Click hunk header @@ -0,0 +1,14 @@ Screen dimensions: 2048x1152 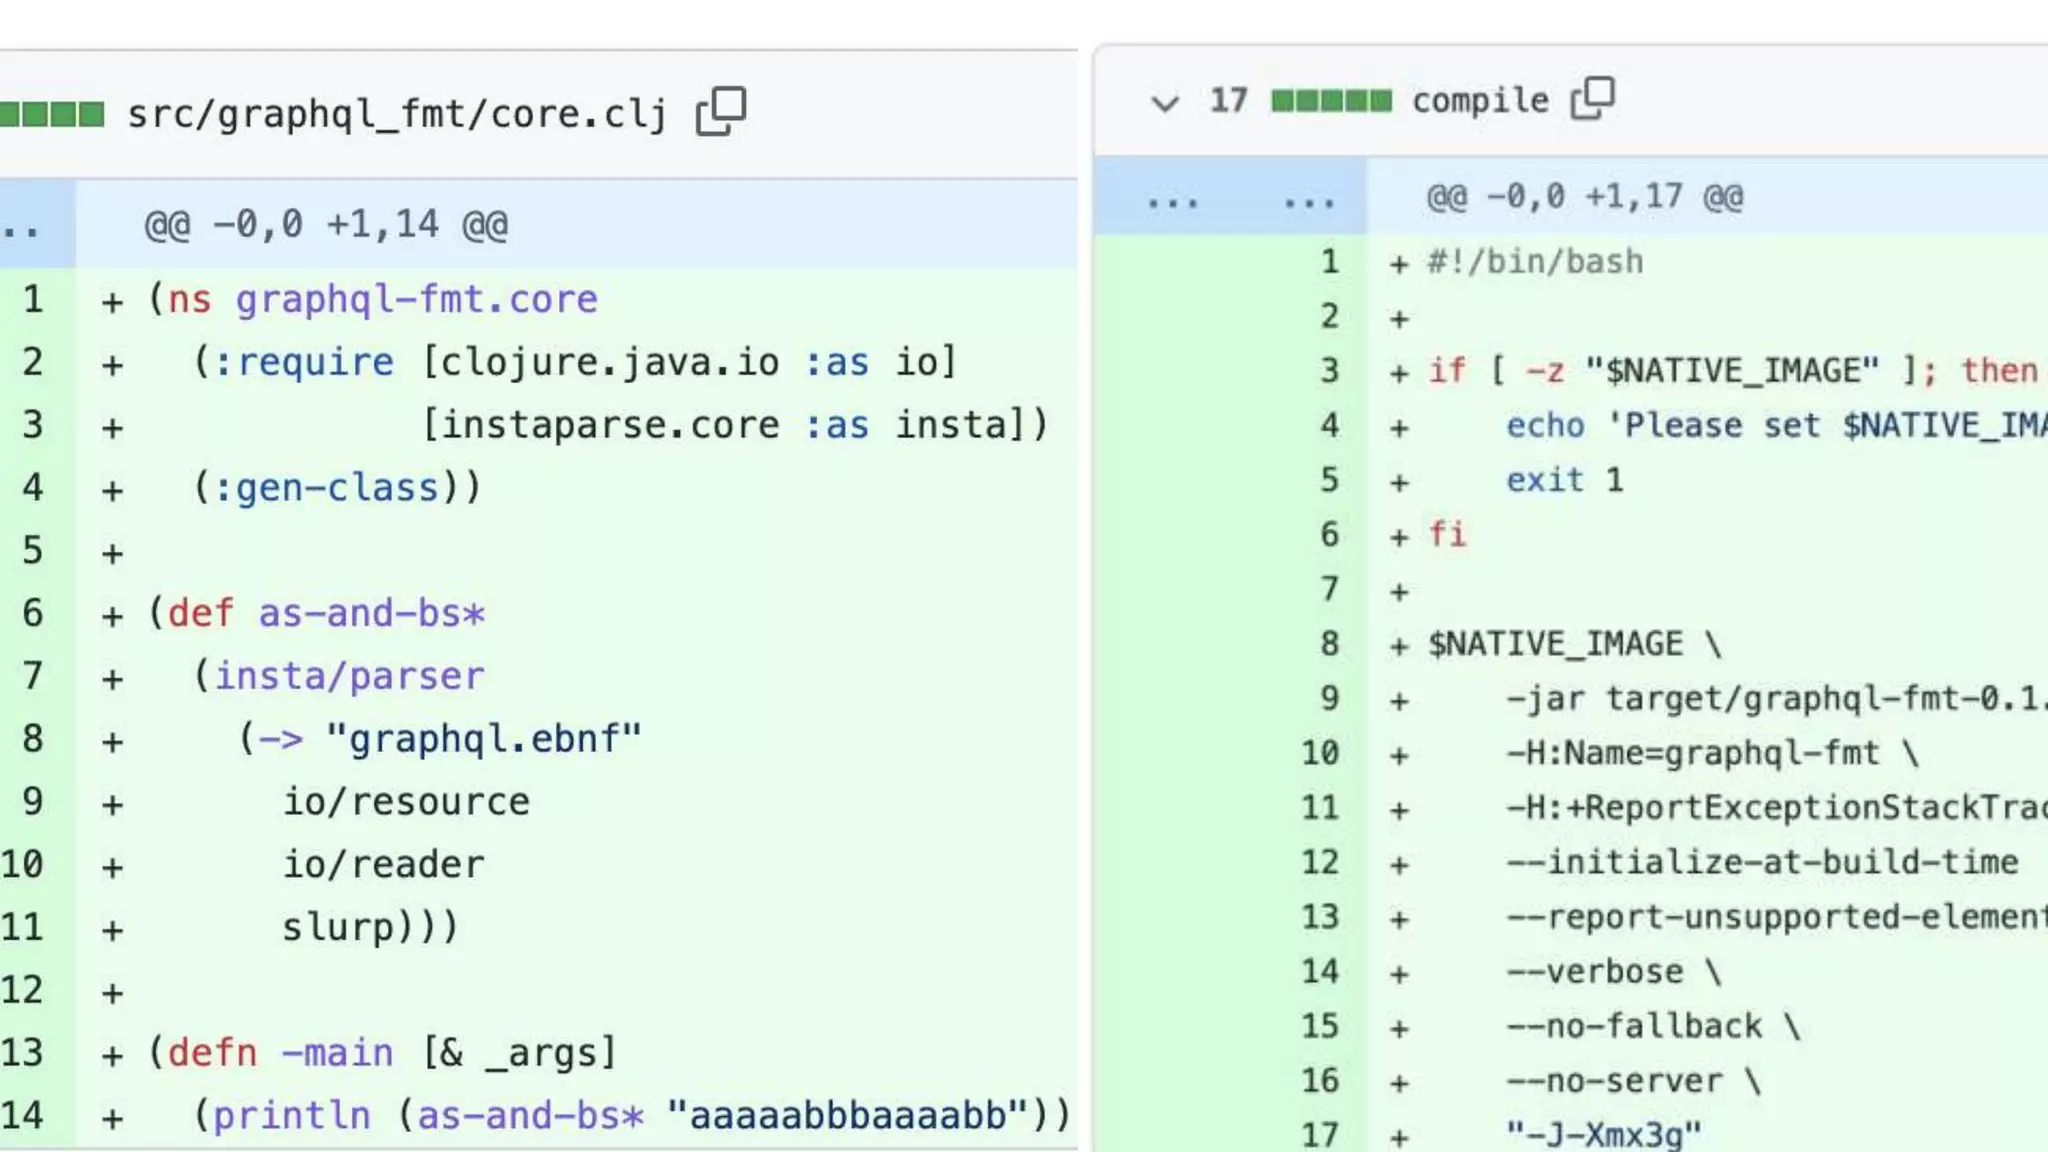pyautogui.click(x=326, y=224)
